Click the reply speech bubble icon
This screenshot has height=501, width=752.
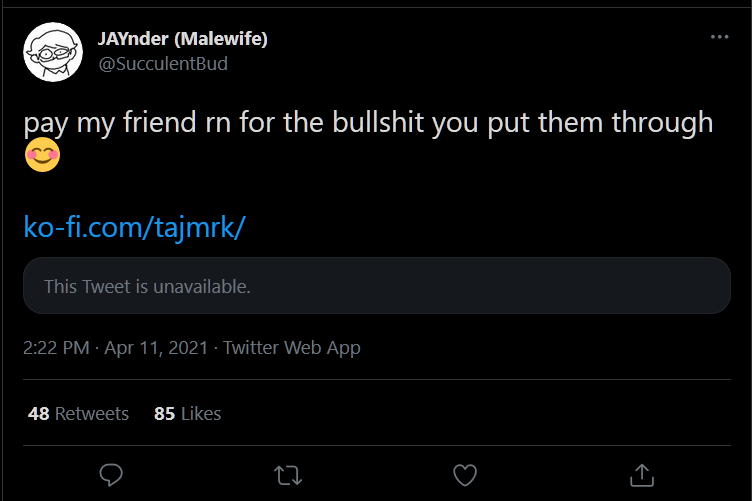[111, 475]
